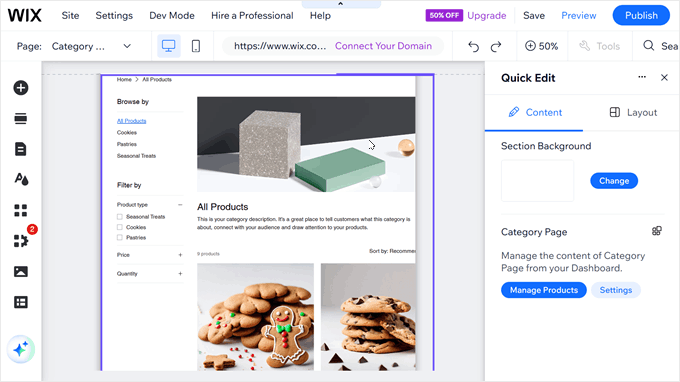The height and width of the screenshot is (382, 680).
Task: Click the Preview link
Action: 579,16
